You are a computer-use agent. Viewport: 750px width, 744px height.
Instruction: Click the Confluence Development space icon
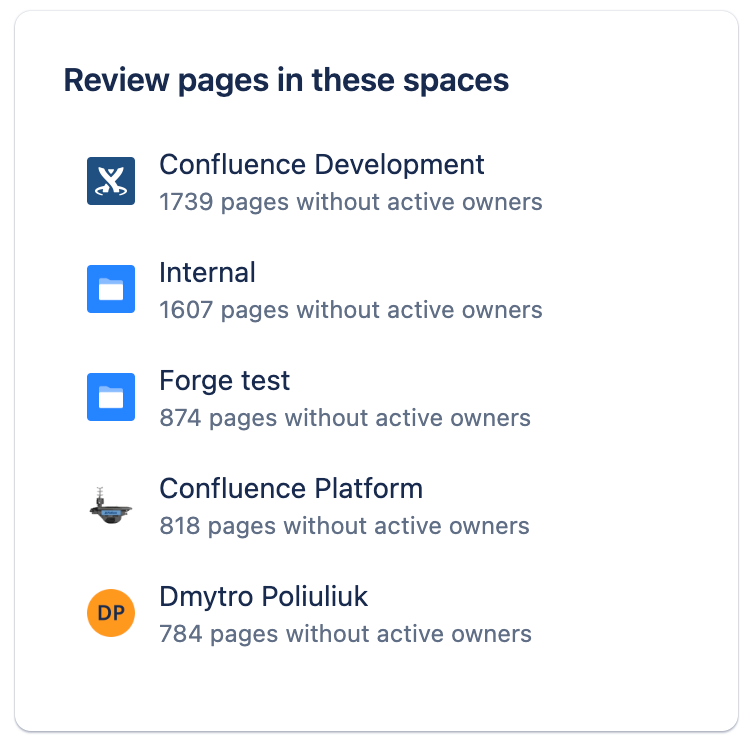111,181
